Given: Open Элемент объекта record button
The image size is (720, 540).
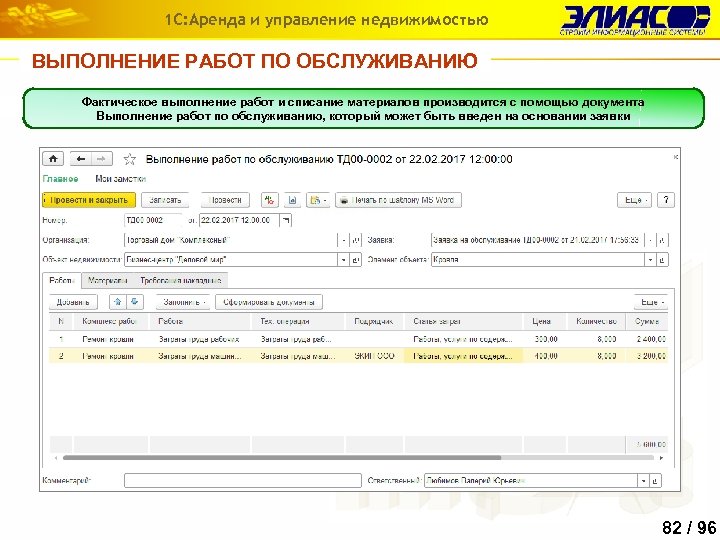Looking at the screenshot, I should [x=662, y=260].
